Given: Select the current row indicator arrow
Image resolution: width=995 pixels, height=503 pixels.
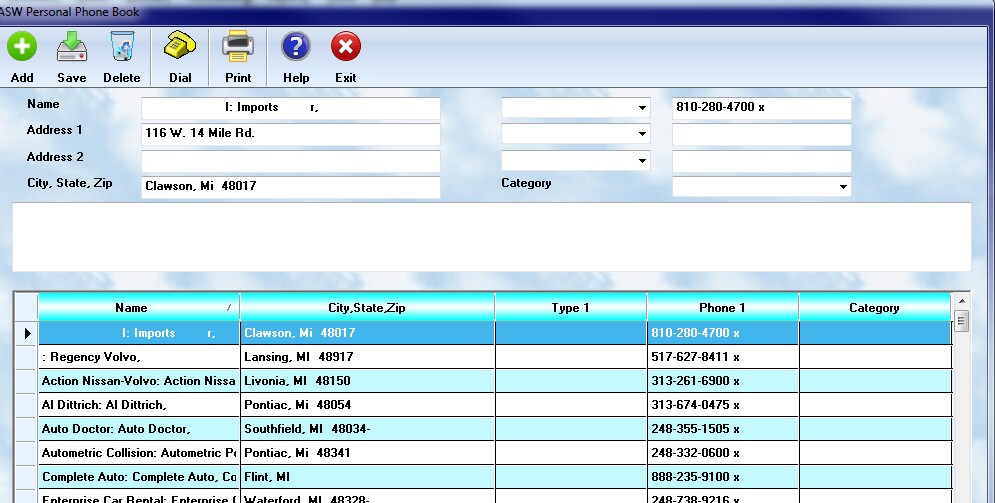Looking at the screenshot, I should pos(26,333).
